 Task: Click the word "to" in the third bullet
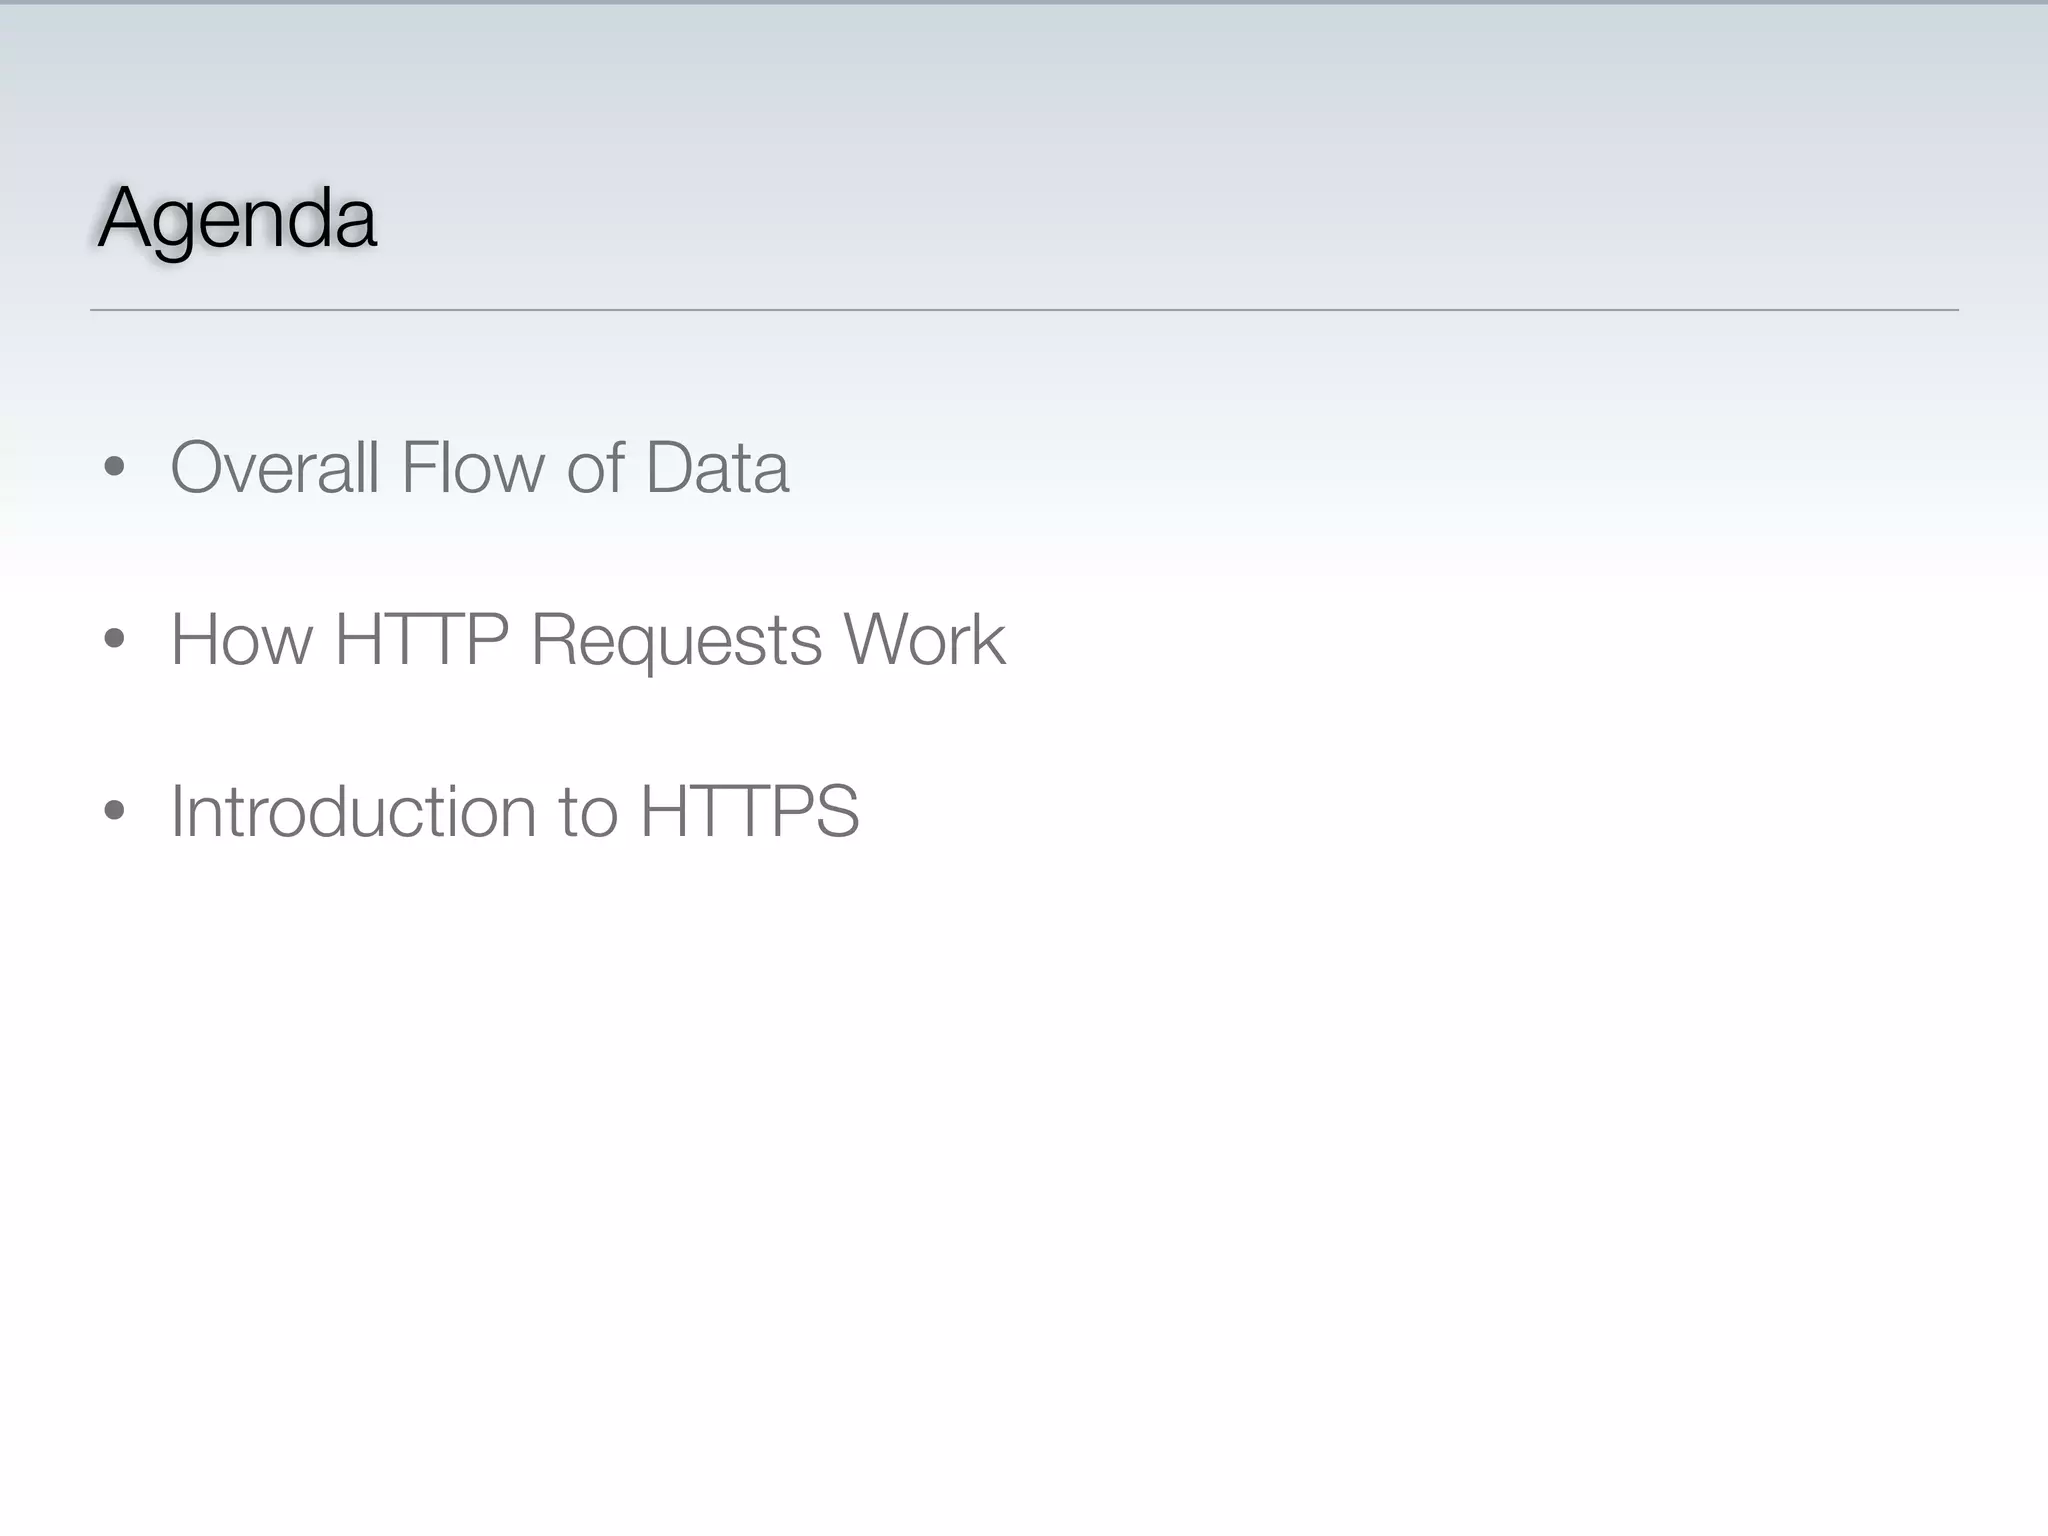pos(587,813)
